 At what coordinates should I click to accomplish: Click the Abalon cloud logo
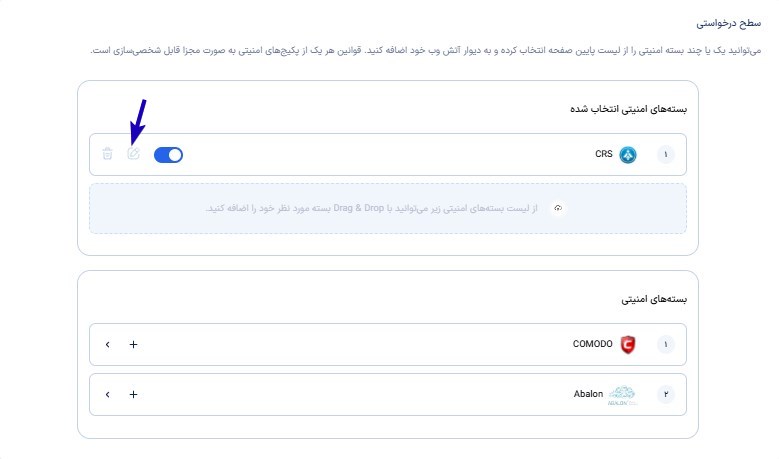tap(622, 395)
